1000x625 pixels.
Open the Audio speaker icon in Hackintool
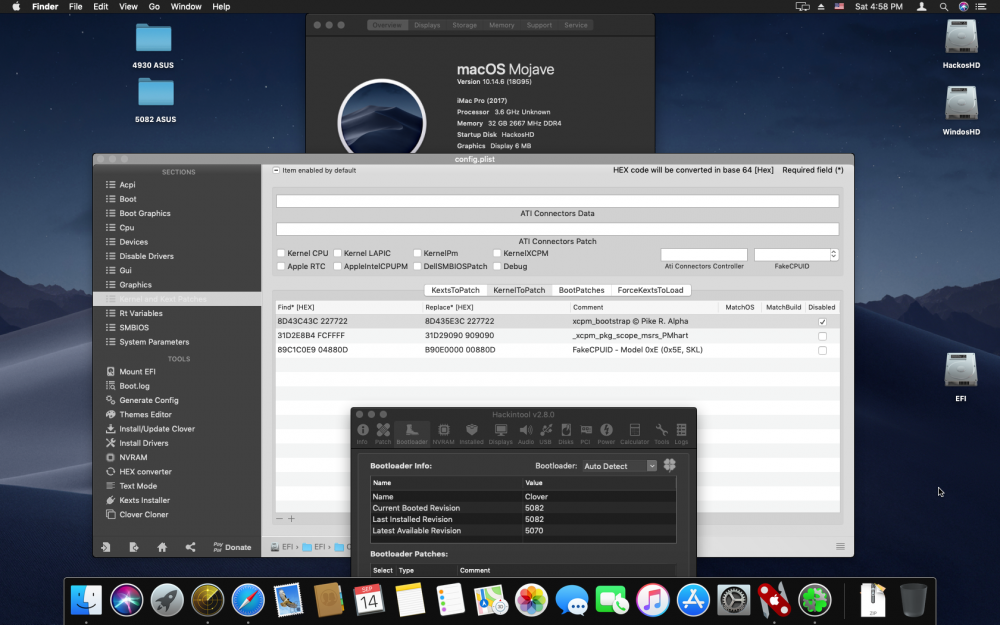[526, 433]
